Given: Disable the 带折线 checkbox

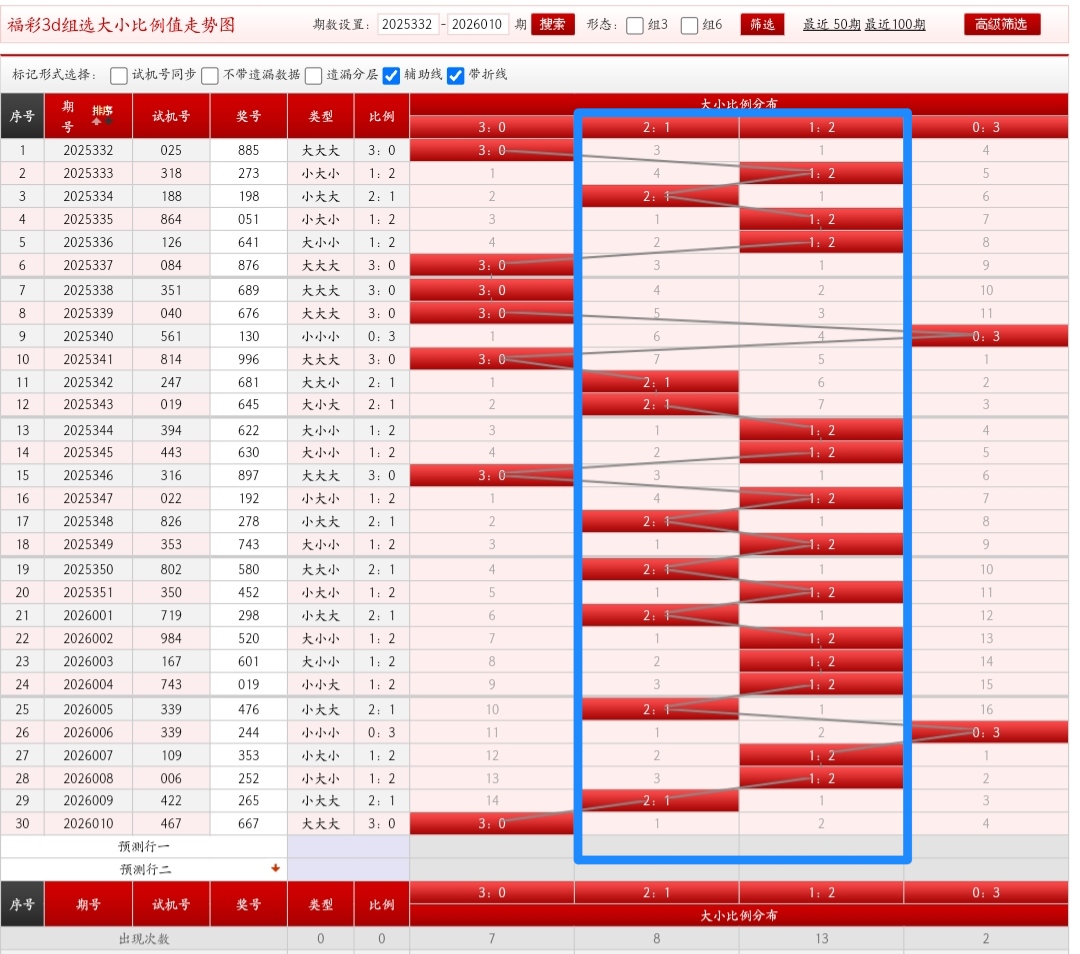Looking at the screenshot, I should pyautogui.click(x=455, y=75).
